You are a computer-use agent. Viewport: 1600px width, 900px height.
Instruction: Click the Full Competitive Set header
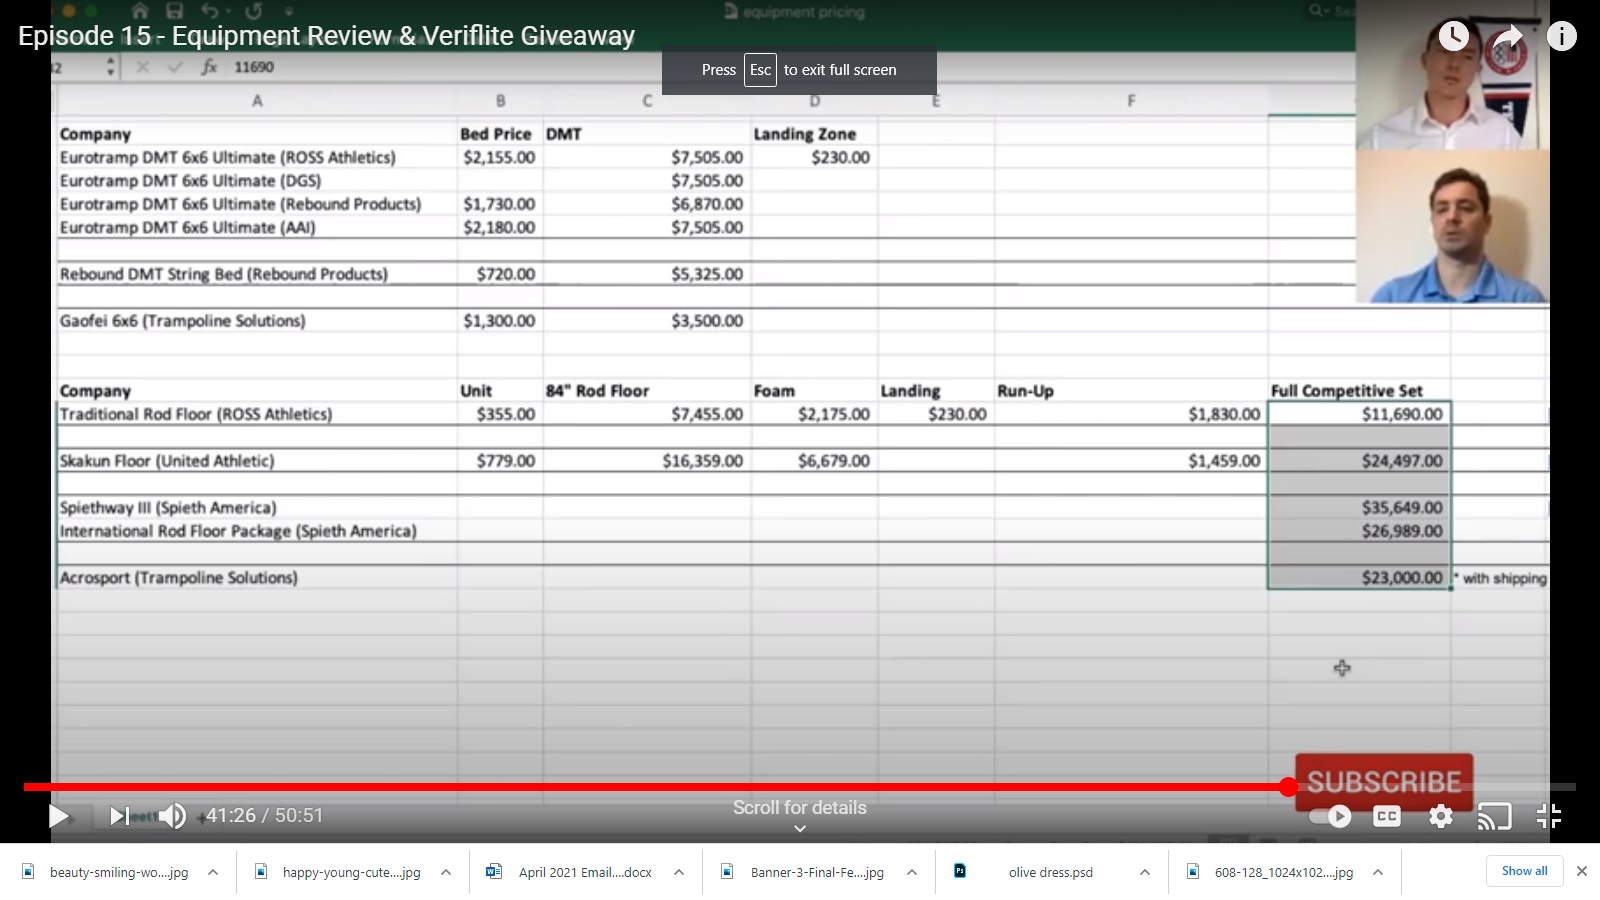click(1359, 391)
